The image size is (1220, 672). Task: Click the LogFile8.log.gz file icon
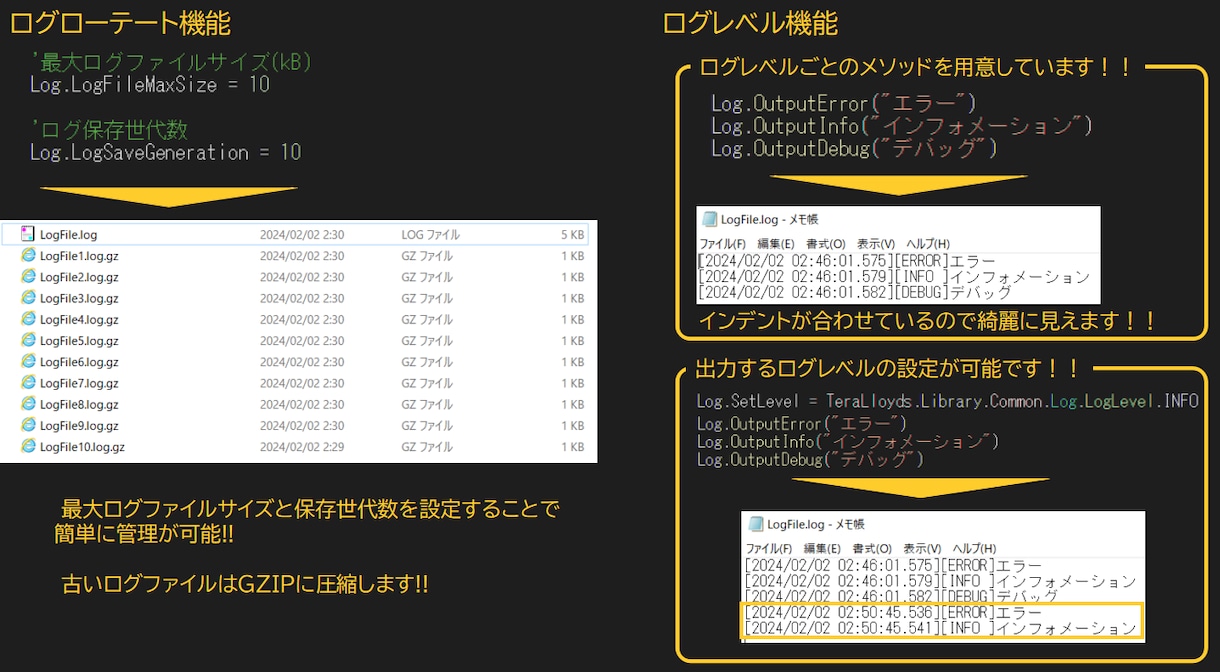pos(28,405)
